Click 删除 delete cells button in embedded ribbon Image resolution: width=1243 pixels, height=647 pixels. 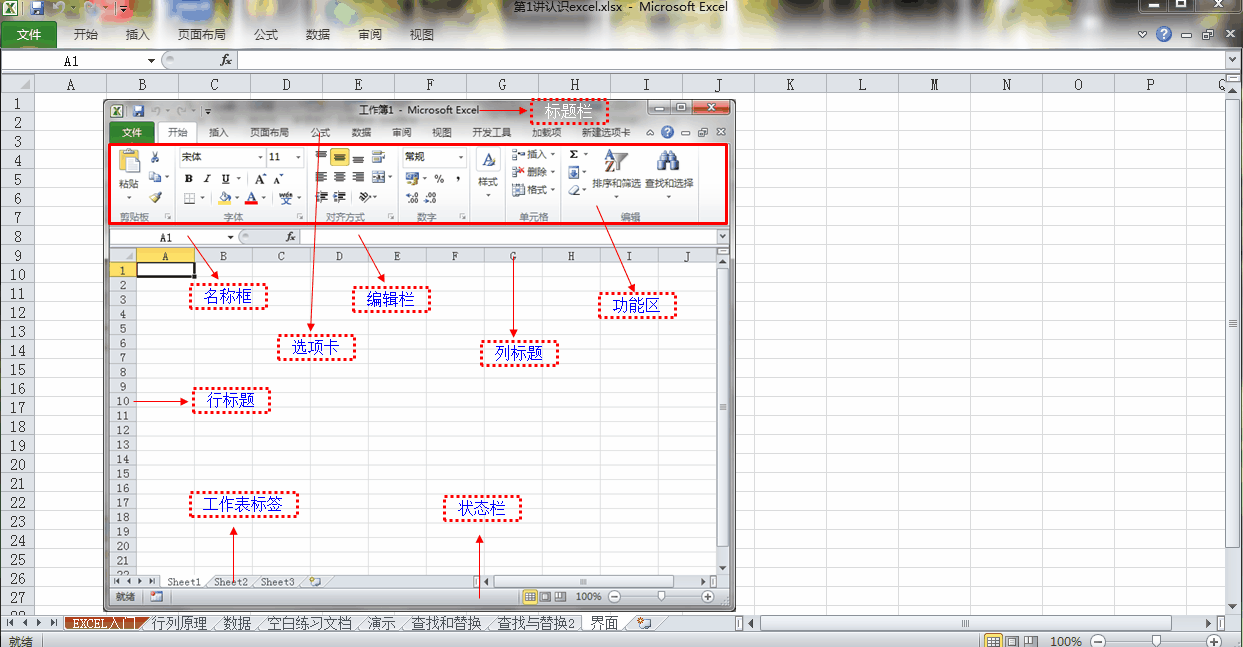coord(532,172)
